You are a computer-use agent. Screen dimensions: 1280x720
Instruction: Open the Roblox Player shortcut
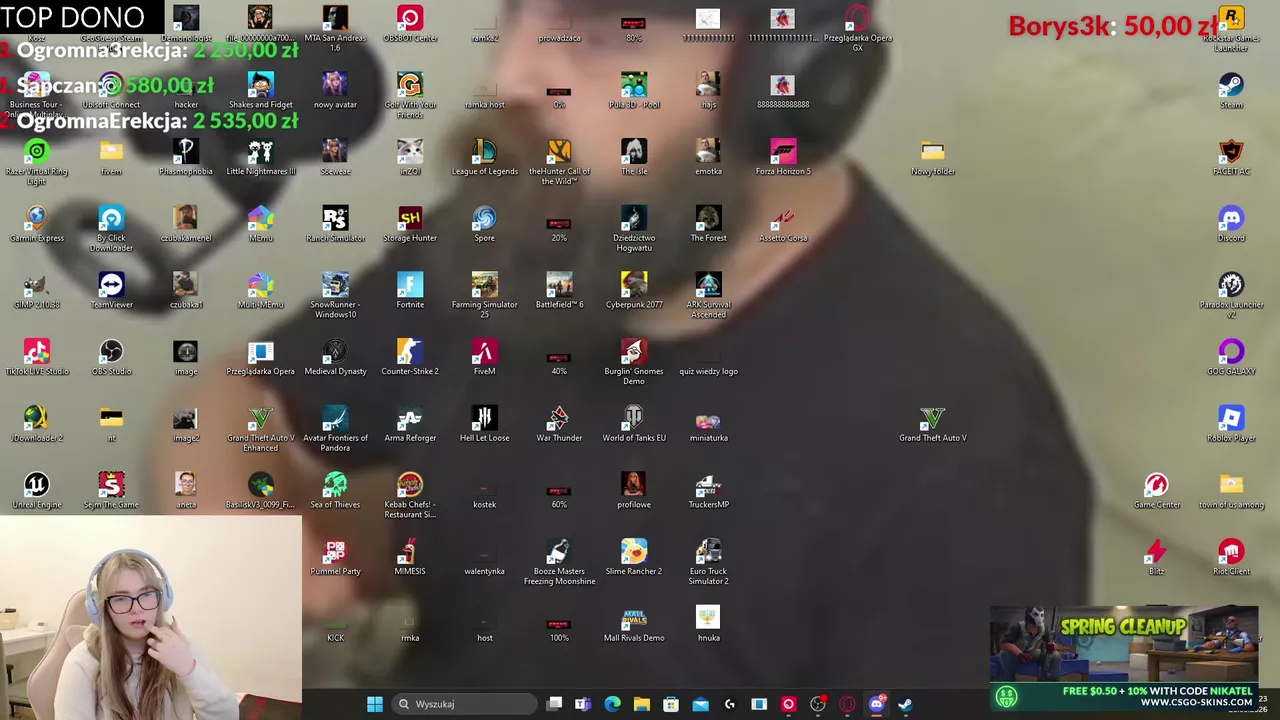1231,419
